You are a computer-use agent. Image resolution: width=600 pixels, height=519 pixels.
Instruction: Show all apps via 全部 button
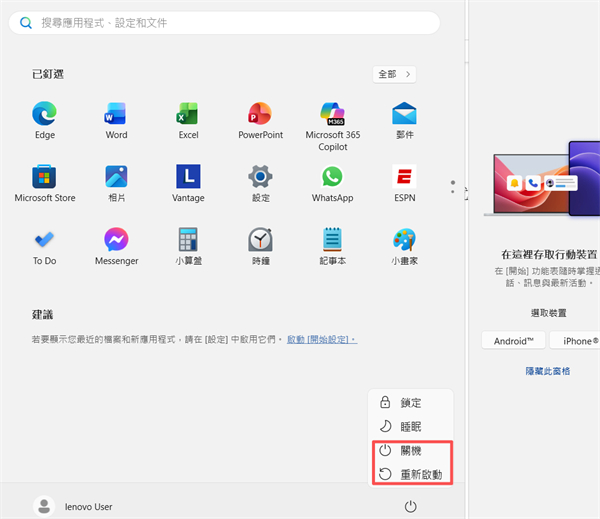[394, 74]
